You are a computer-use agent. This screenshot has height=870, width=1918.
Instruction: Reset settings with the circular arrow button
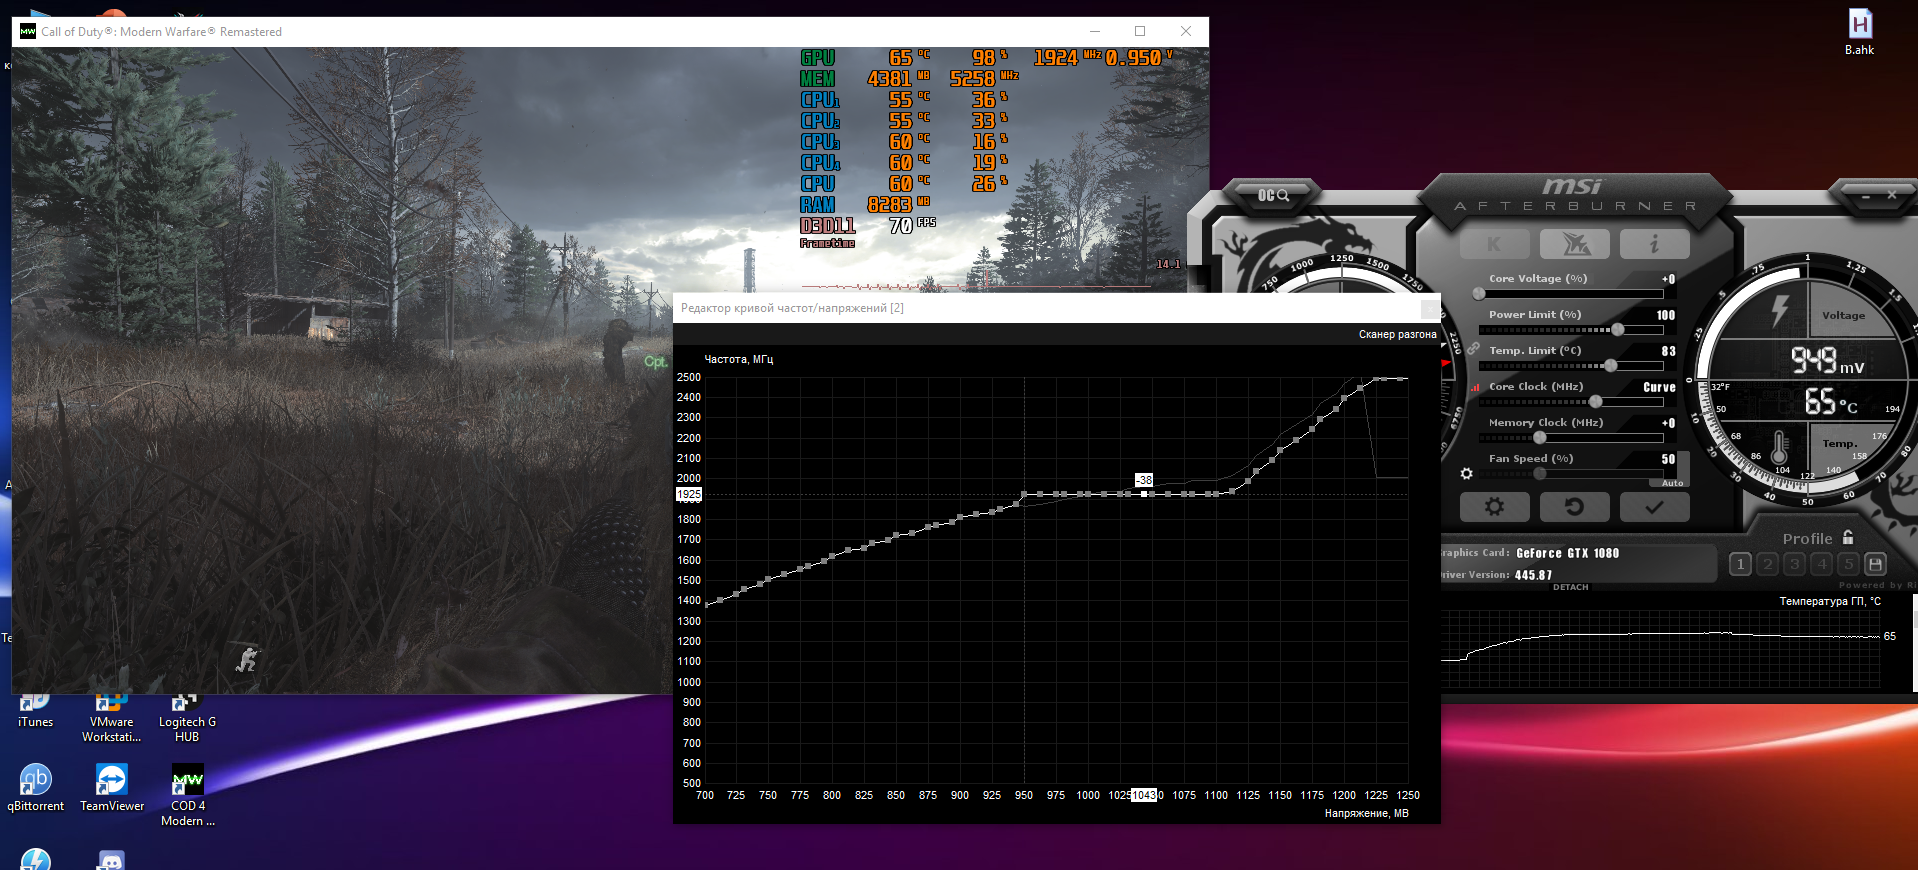coord(1575,507)
